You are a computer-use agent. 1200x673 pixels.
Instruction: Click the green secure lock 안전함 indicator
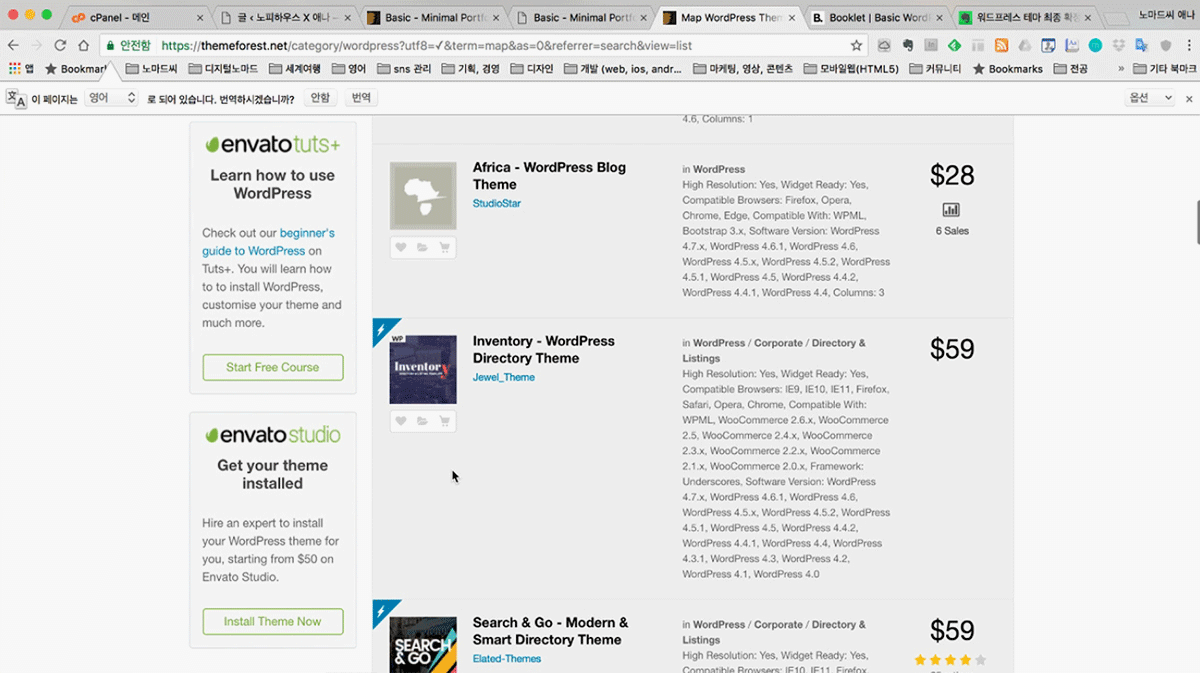128,46
